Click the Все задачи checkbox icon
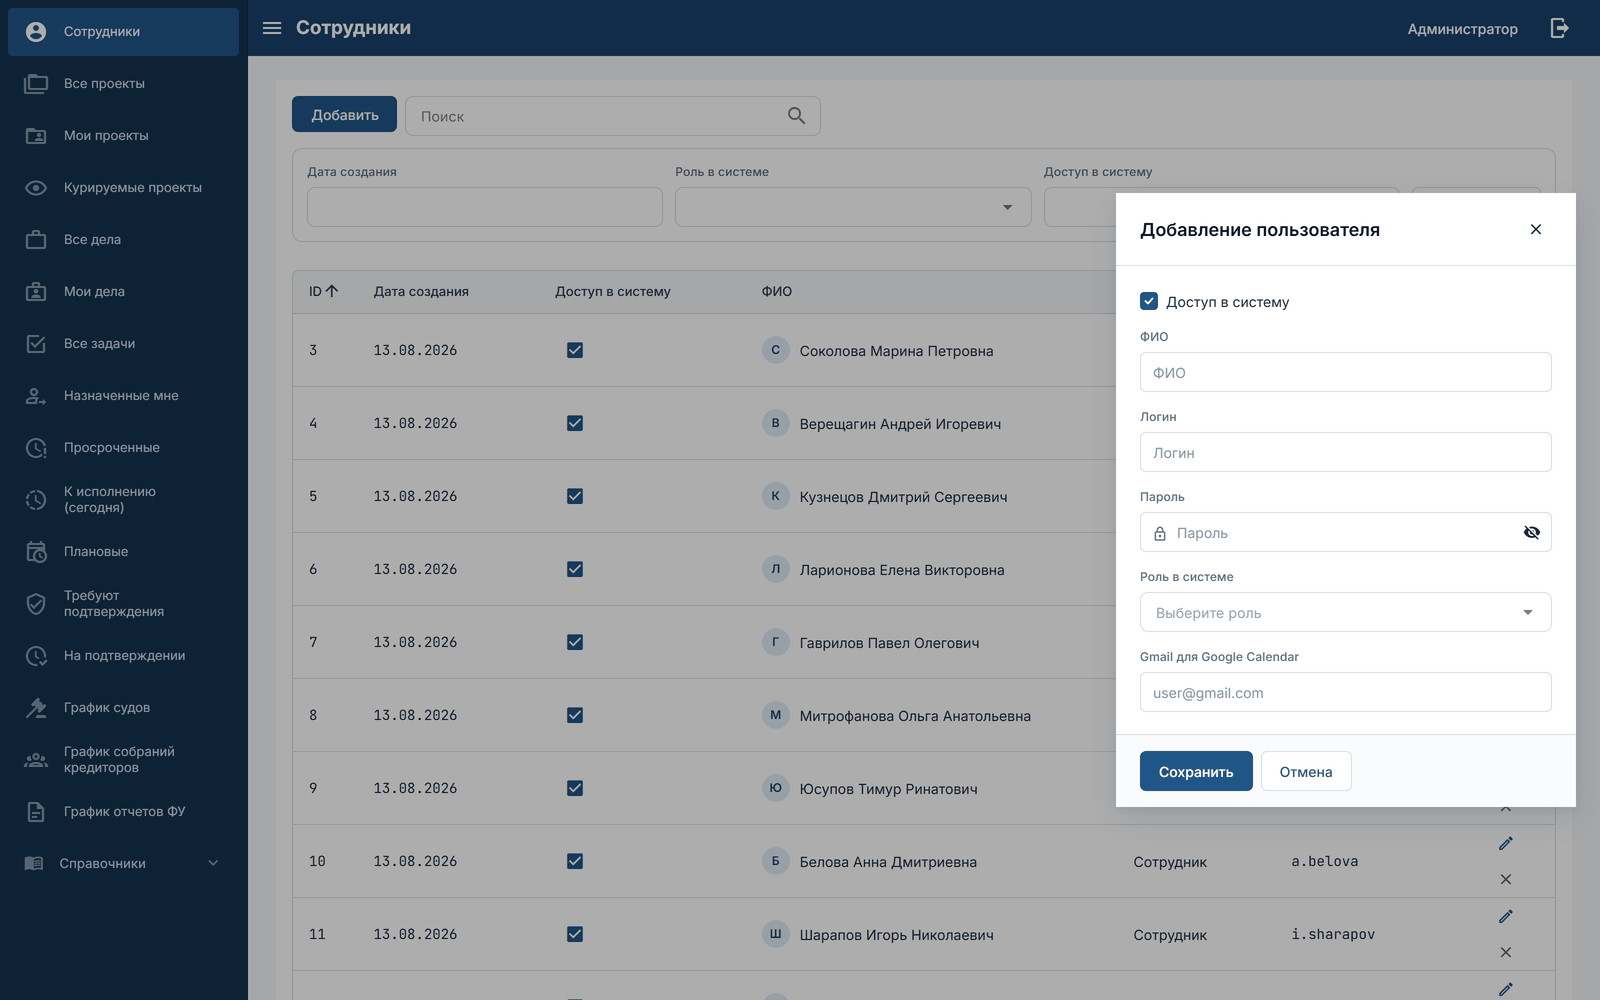 [36, 344]
